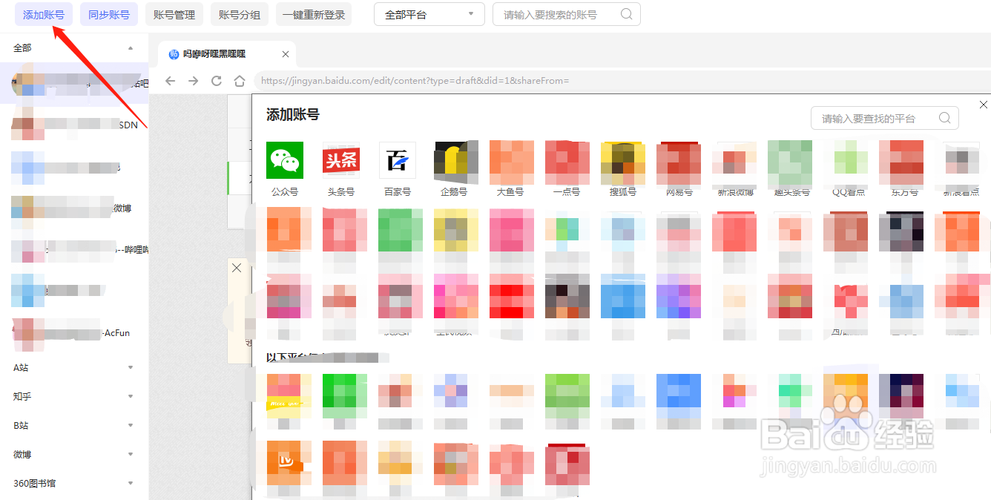This screenshot has width=991, height=500.
Task: Select the account ending in SDN
Action: [x=74, y=125]
